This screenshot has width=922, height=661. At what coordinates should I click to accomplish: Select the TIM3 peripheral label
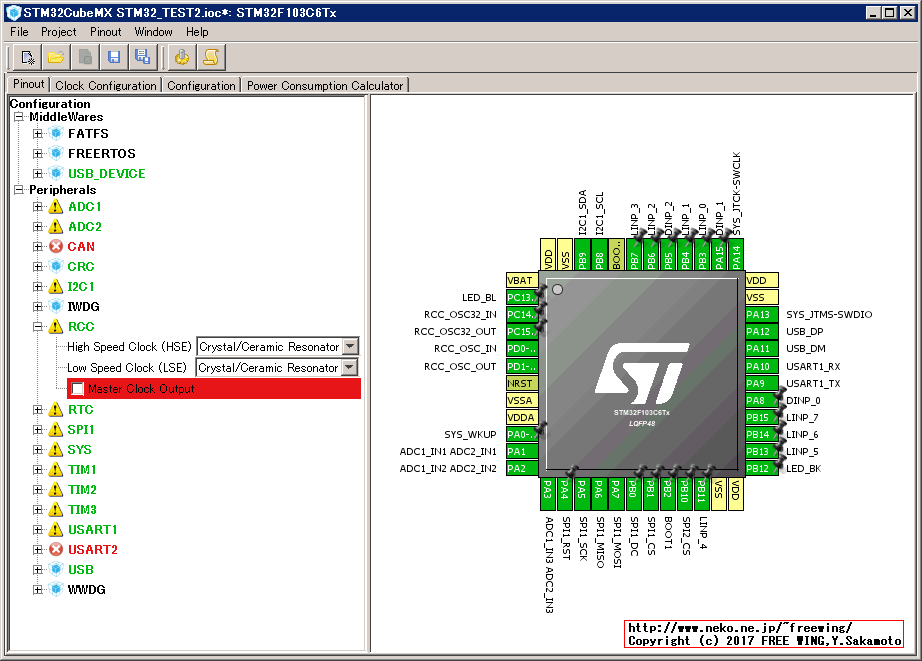pos(82,509)
